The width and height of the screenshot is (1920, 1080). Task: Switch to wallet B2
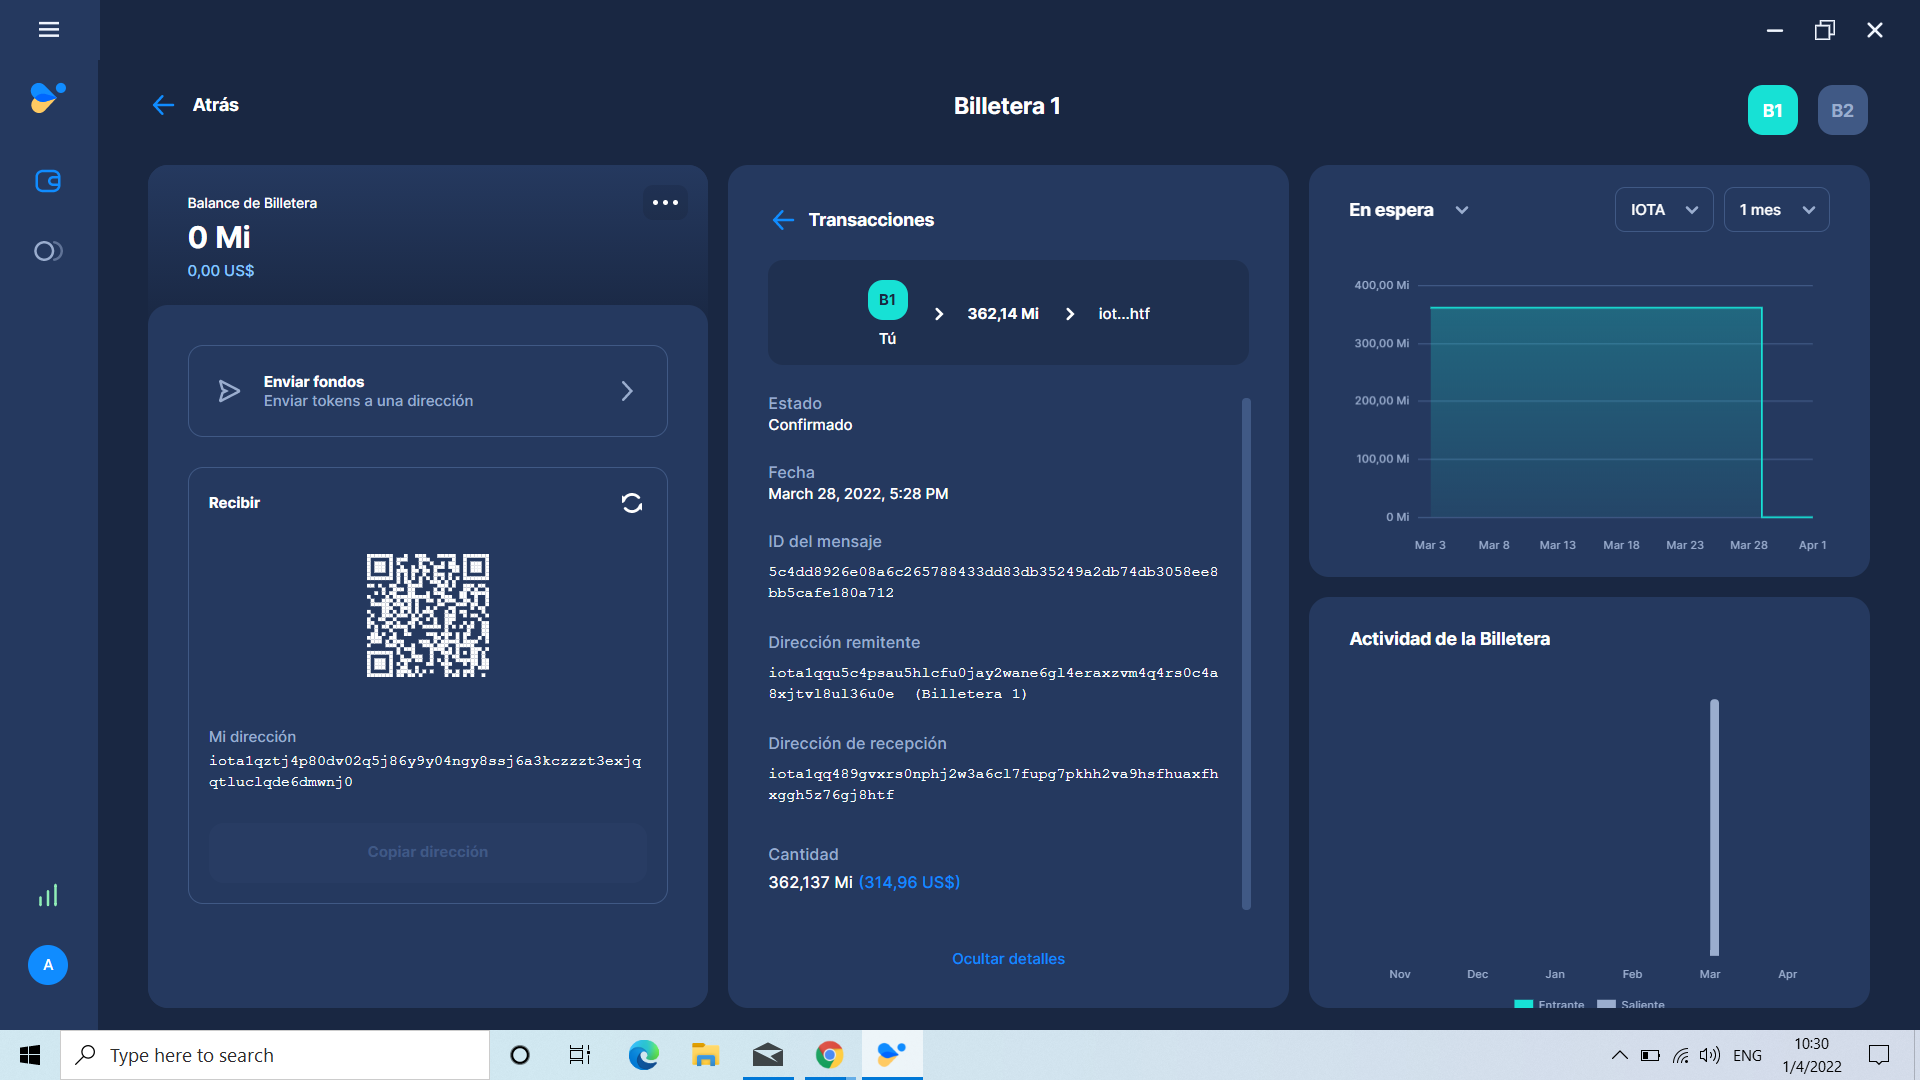tap(1842, 110)
